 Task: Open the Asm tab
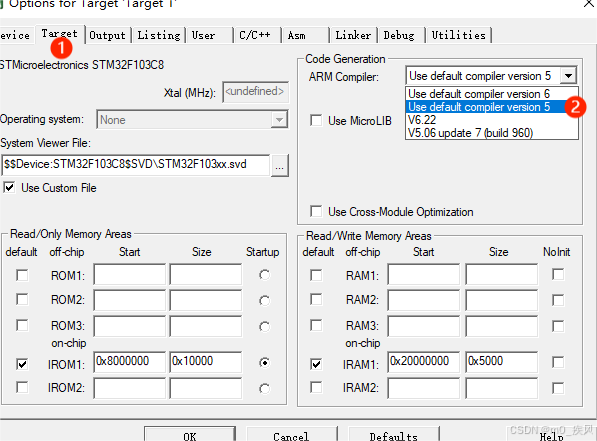(305, 35)
